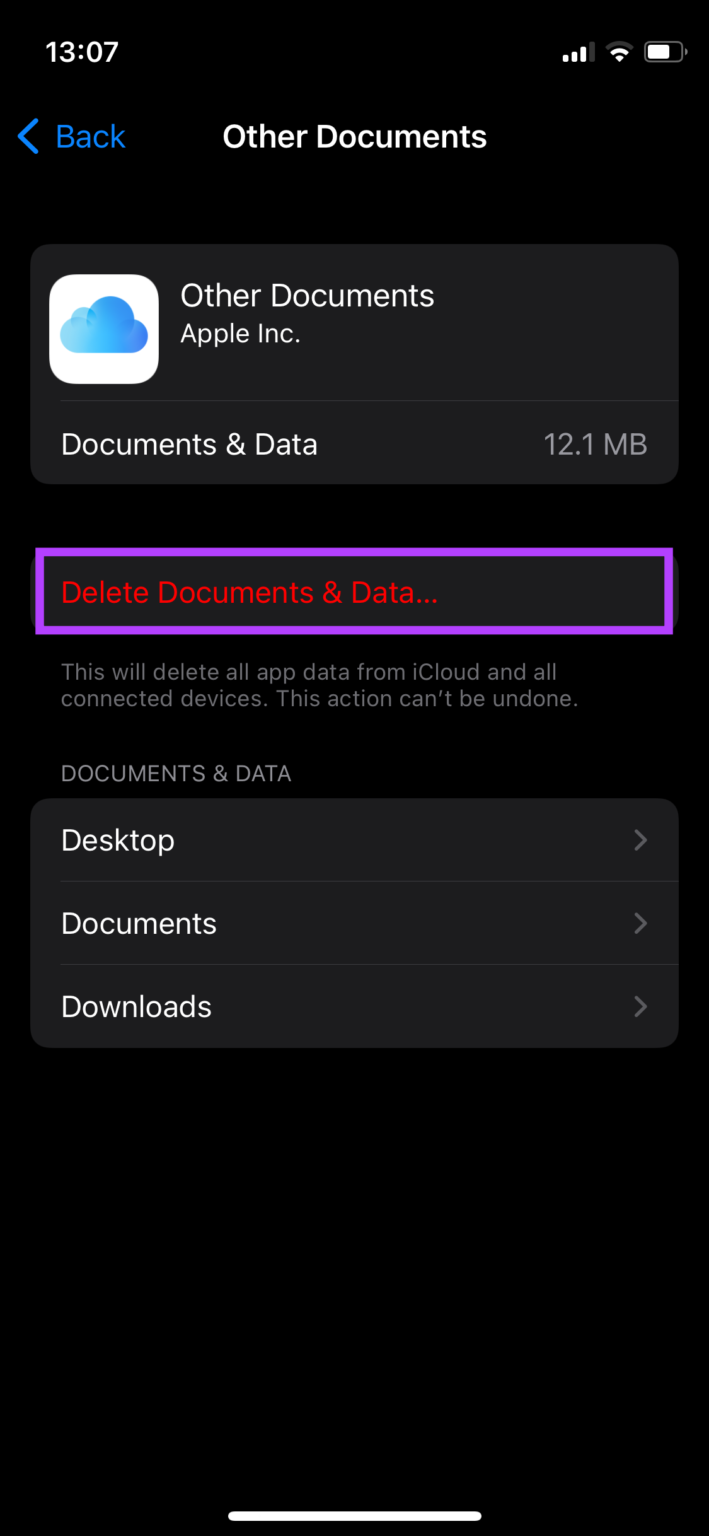Tap the clock in the status bar
This screenshot has height=1536, width=709.
(x=81, y=51)
